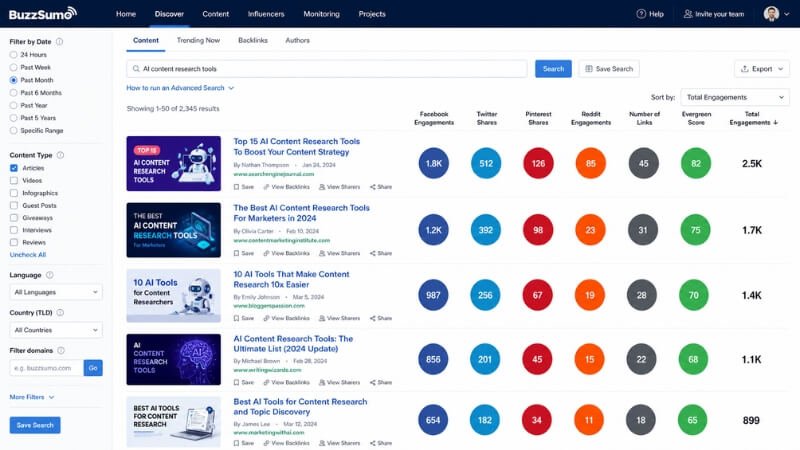Select the Past 6 Months date filter
The image size is (800, 450).
point(13,93)
